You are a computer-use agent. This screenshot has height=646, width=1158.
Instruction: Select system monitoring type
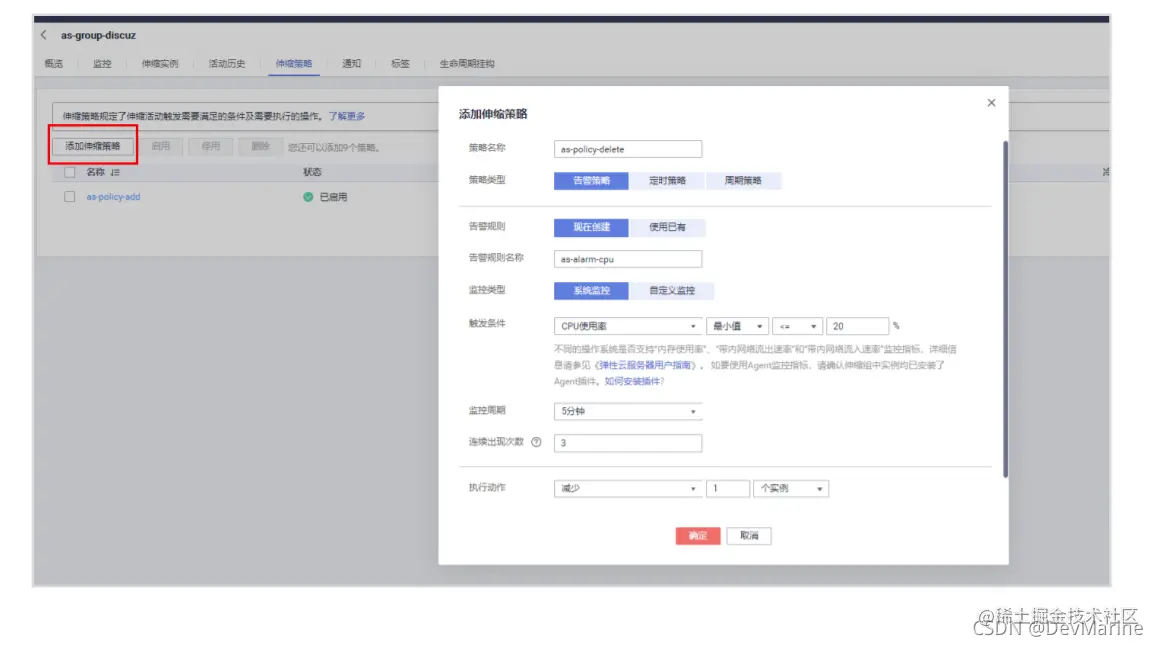[x=591, y=291]
